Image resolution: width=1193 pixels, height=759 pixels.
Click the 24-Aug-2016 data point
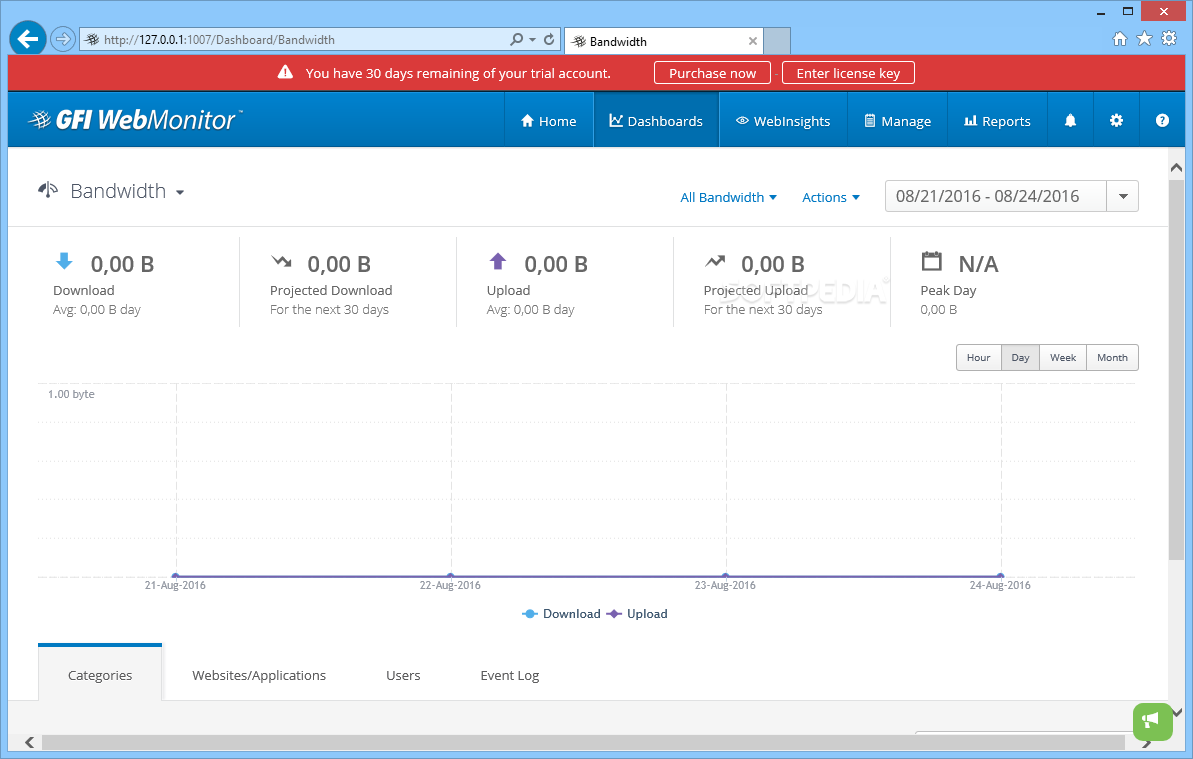pos(1001,576)
